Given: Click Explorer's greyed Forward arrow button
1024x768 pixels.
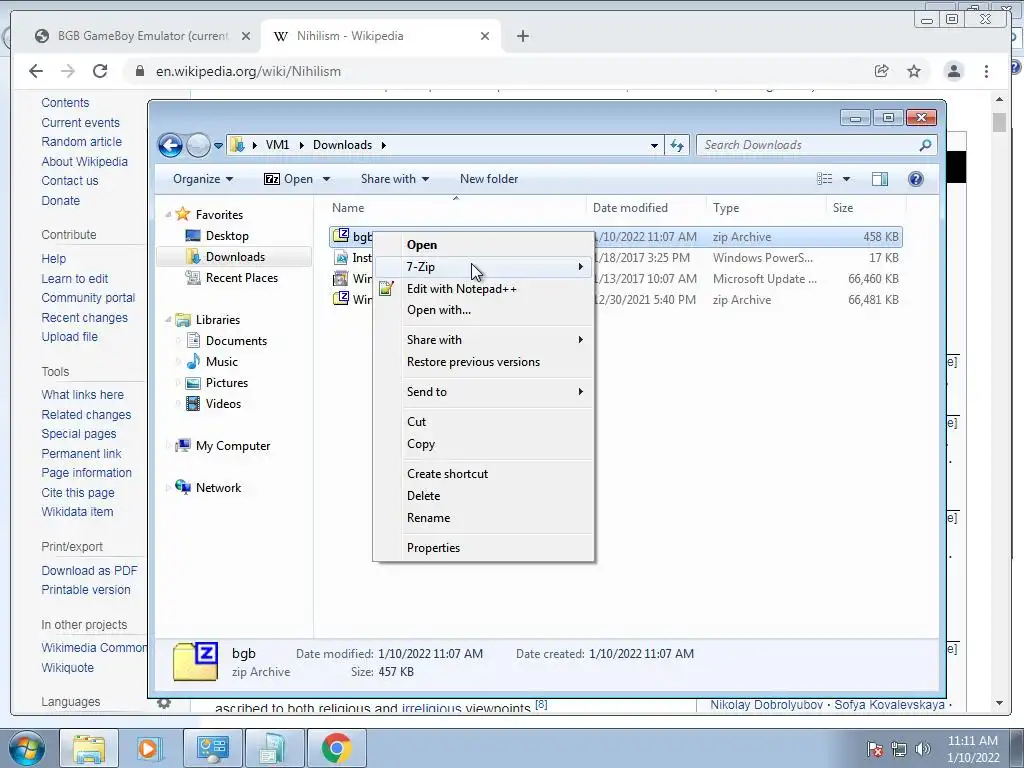Looking at the screenshot, I should coord(198,145).
